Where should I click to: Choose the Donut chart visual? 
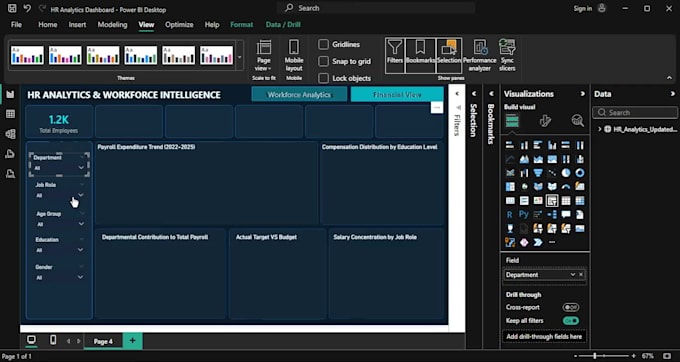click(x=579, y=173)
